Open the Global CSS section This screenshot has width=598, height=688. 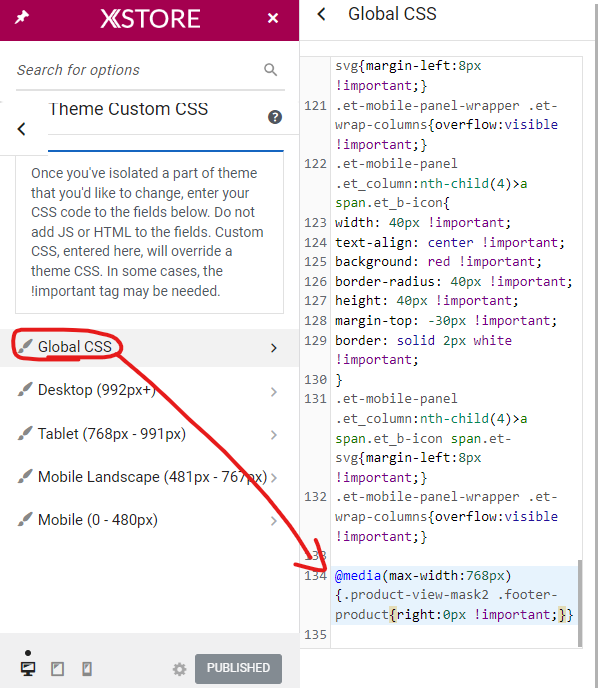[149, 348]
